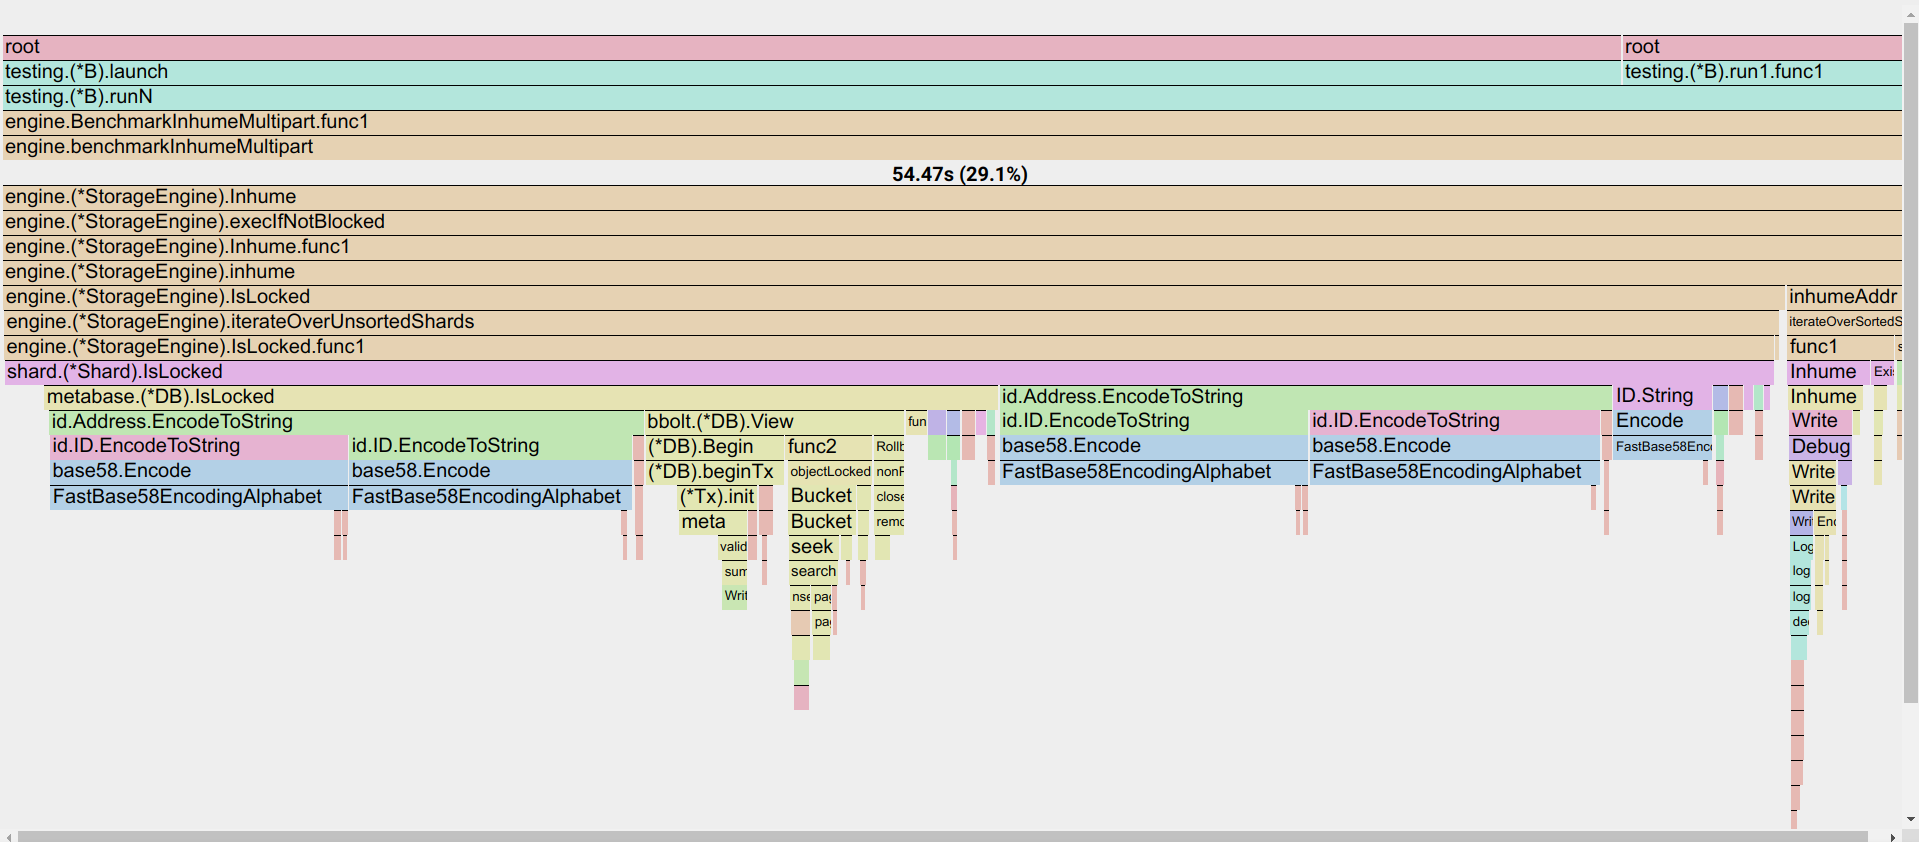Viewport: 1919px width, 842px height.
Task: Select the Exi frame beside Inhume
Action: [1882, 372]
